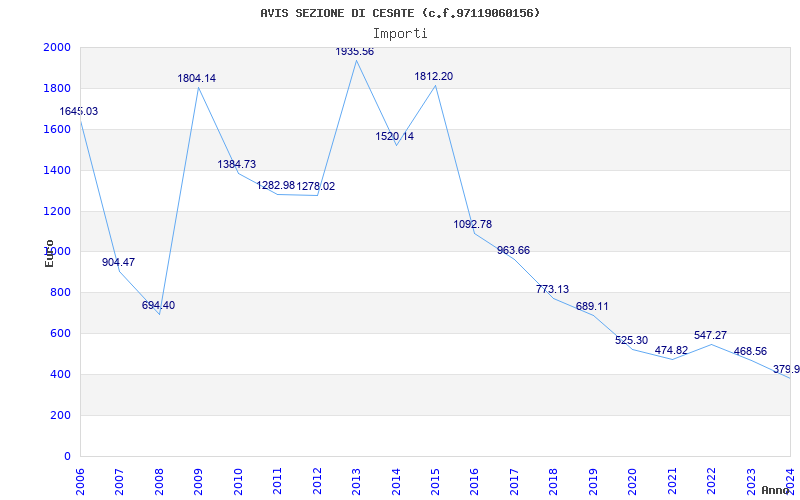Click the 379.9 label for 2024
The width and height of the screenshot is (800, 500).
pos(786,369)
